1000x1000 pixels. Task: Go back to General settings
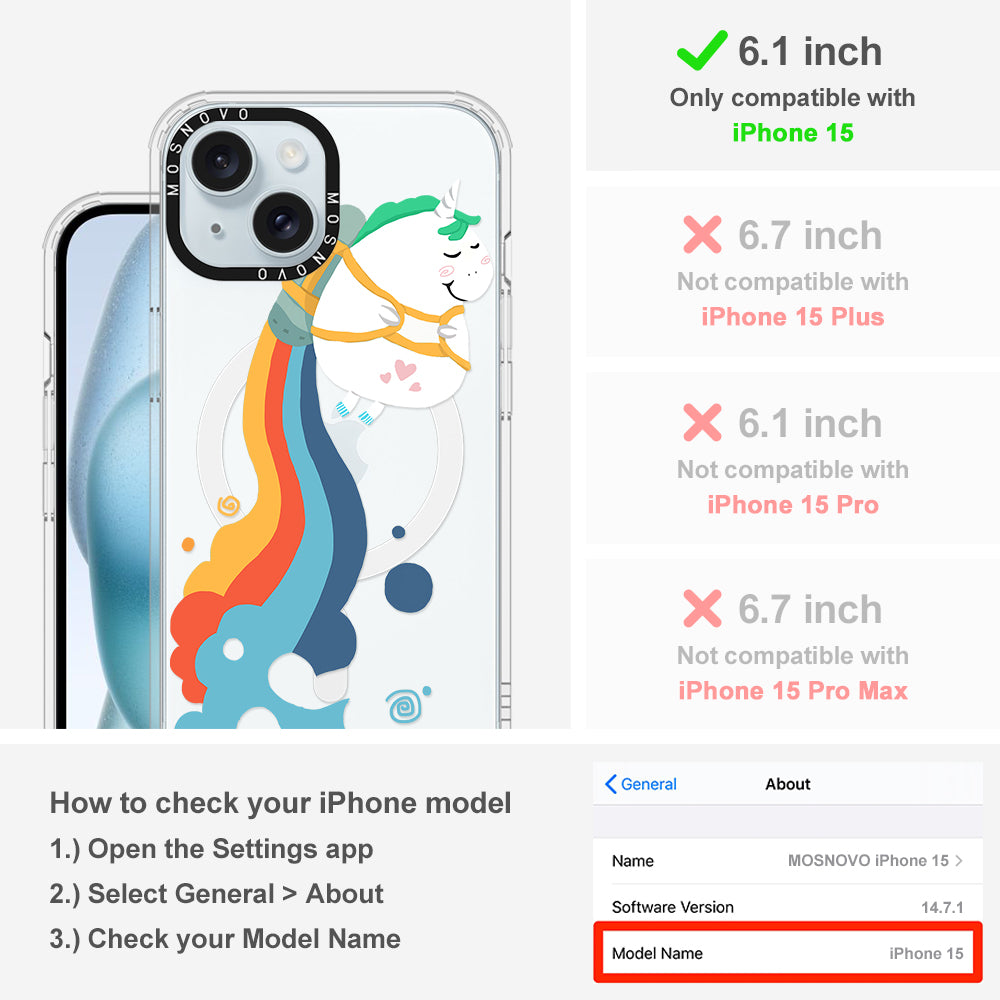641,784
